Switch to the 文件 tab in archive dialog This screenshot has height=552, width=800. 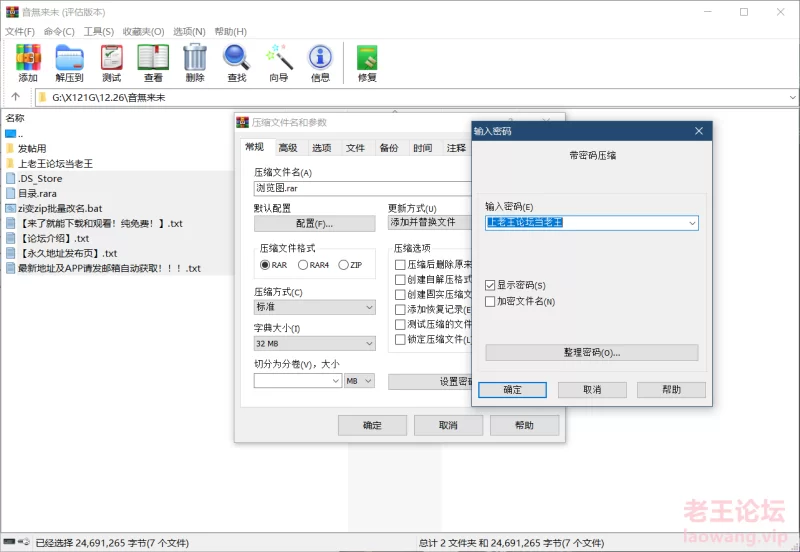(355, 148)
